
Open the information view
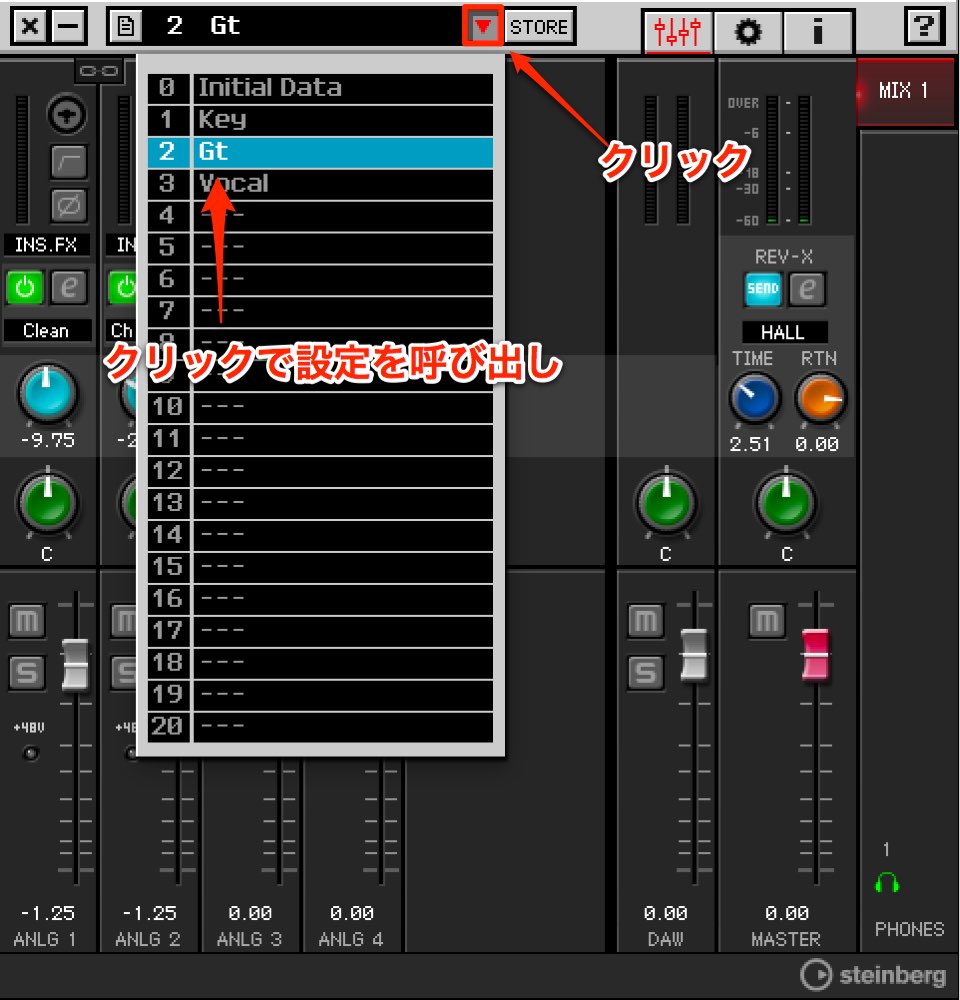pyautogui.click(x=818, y=31)
